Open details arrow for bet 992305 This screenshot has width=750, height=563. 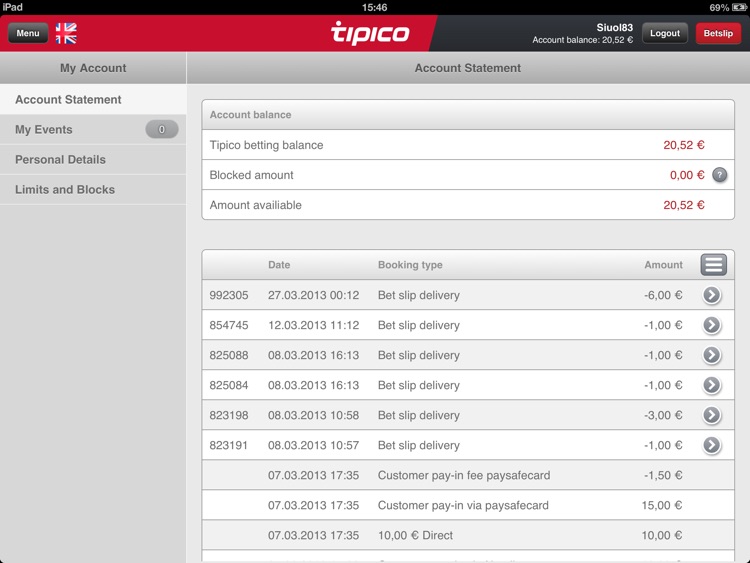click(712, 295)
